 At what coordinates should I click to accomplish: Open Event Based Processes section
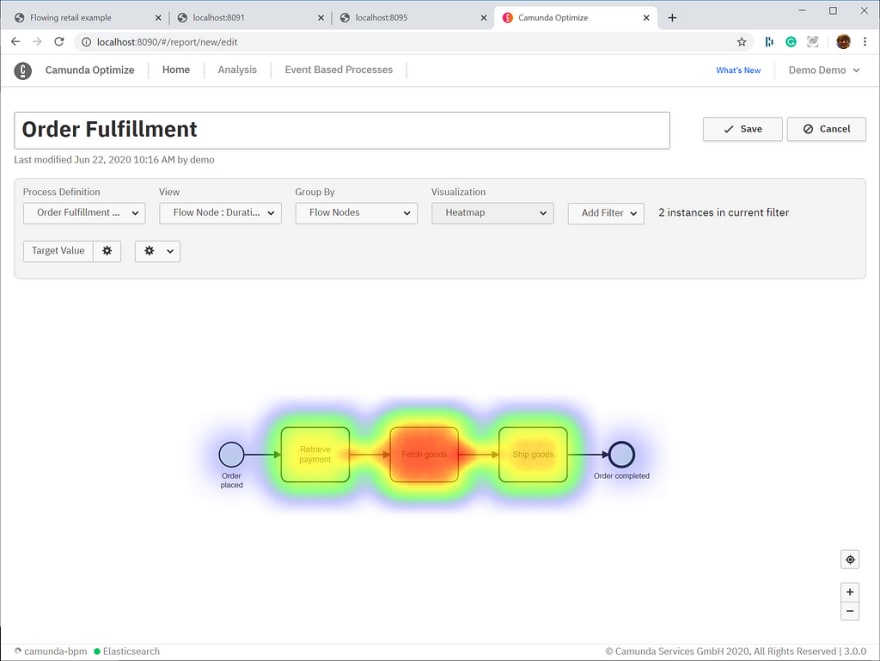tap(338, 70)
